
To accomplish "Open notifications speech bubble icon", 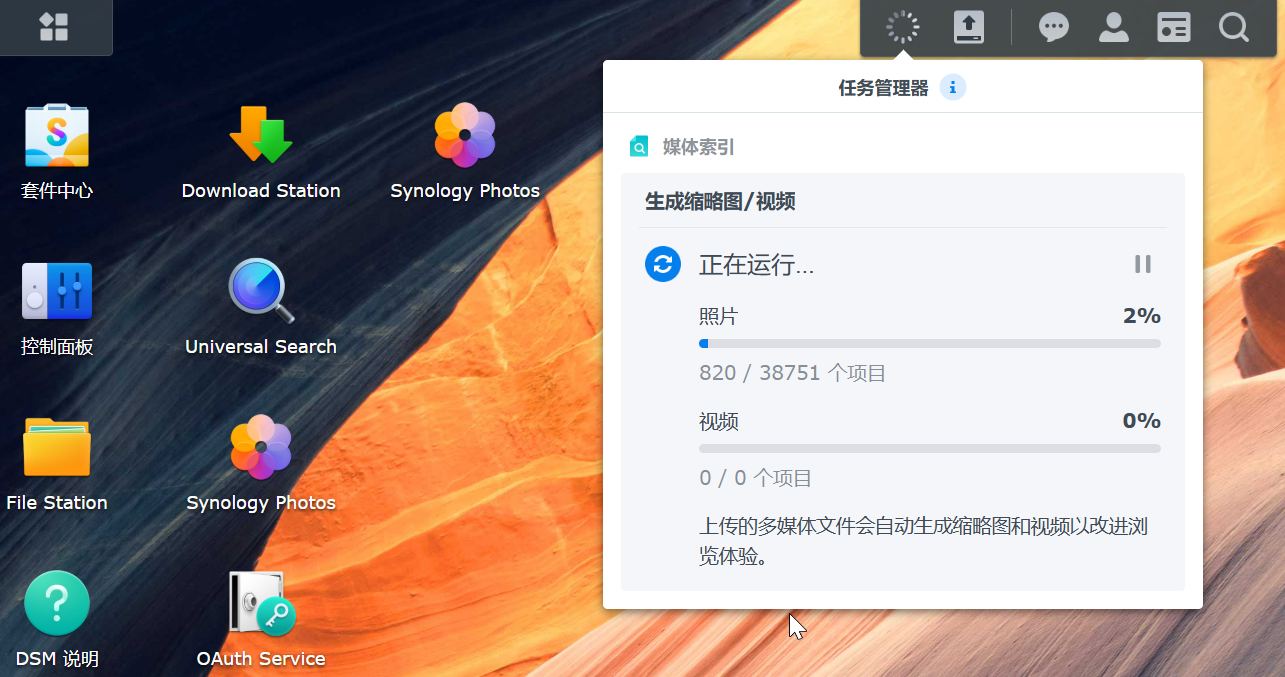I will (1054, 27).
